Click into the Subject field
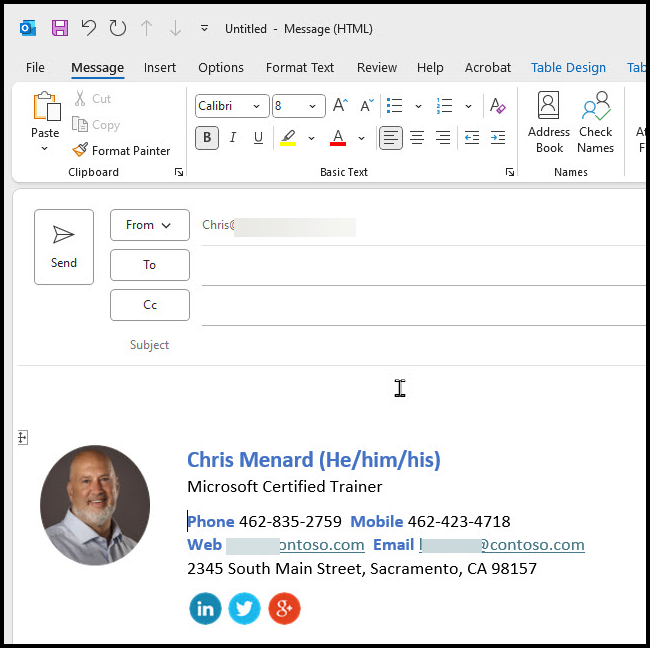Image resolution: width=650 pixels, height=648 pixels. tap(423, 345)
